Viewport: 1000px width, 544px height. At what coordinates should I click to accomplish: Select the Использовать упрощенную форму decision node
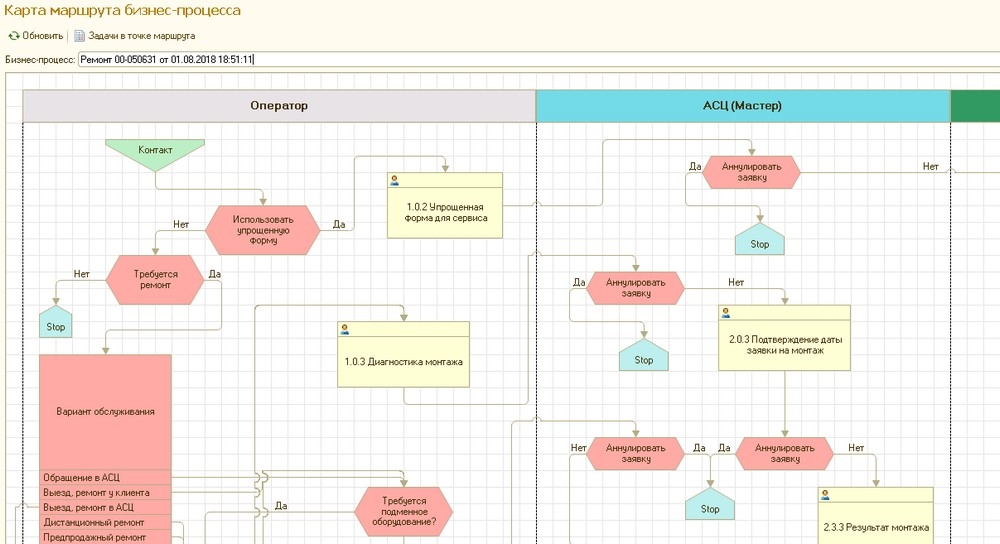263,230
